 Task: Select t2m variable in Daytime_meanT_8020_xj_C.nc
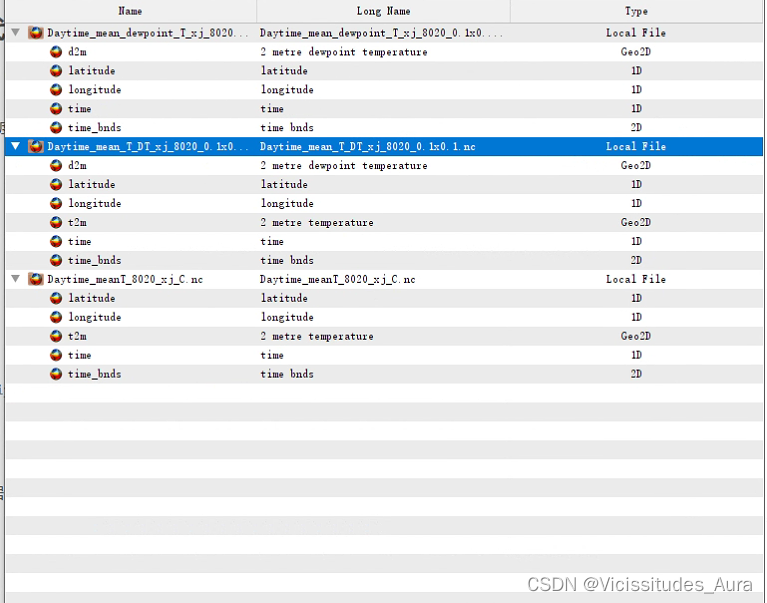click(x=77, y=336)
